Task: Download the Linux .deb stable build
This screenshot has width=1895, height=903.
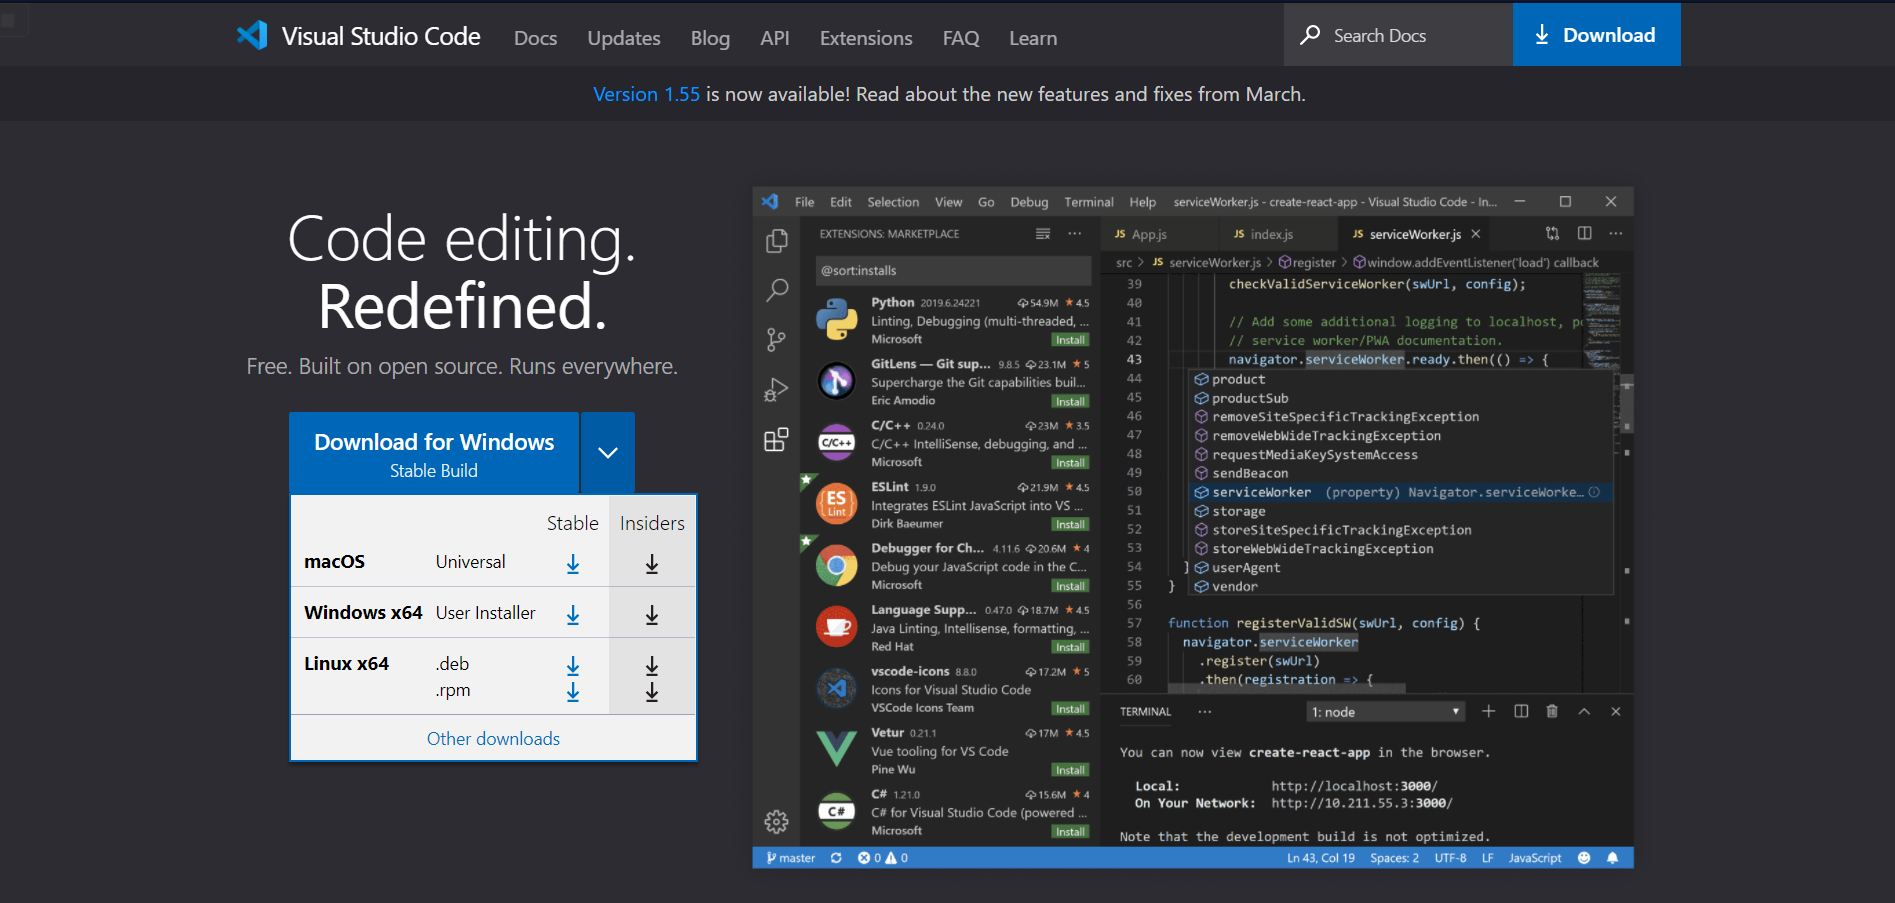Action: coord(573,665)
